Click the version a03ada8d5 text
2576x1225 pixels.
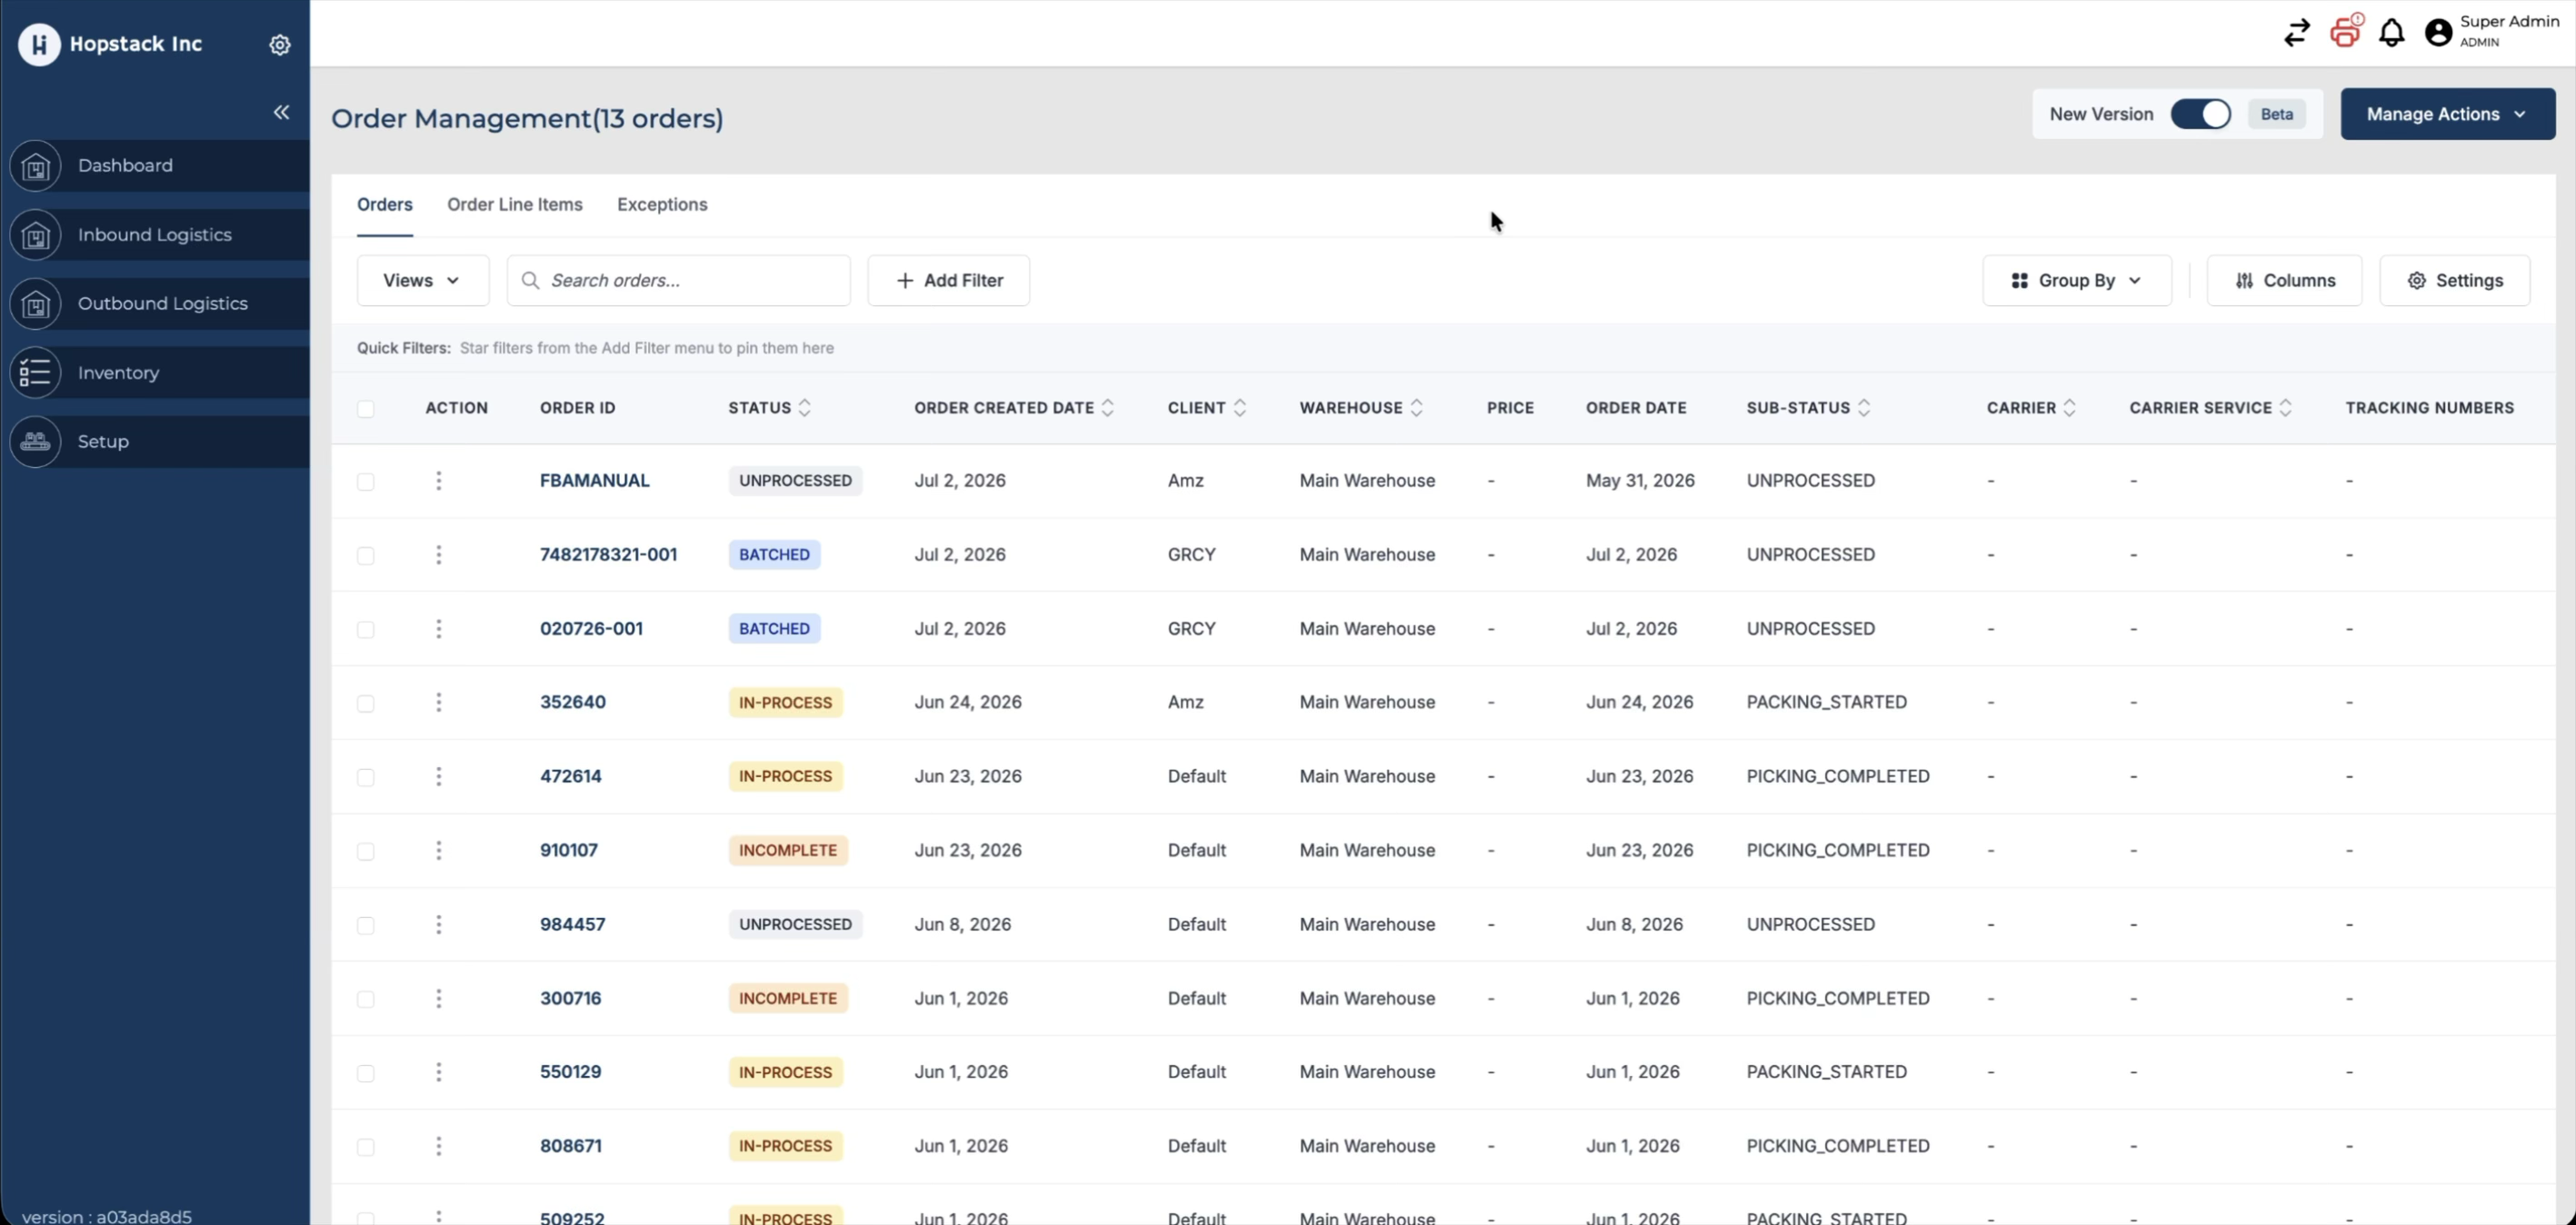pyautogui.click(x=107, y=1216)
